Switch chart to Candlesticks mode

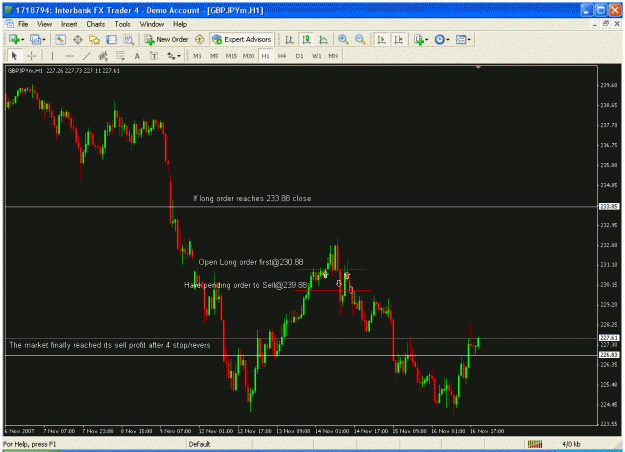[x=307, y=39]
